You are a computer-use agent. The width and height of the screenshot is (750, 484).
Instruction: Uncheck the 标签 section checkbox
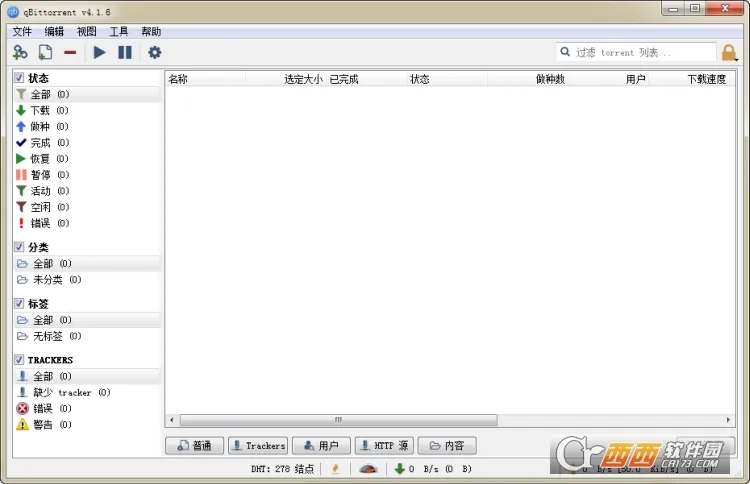pyautogui.click(x=19, y=303)
